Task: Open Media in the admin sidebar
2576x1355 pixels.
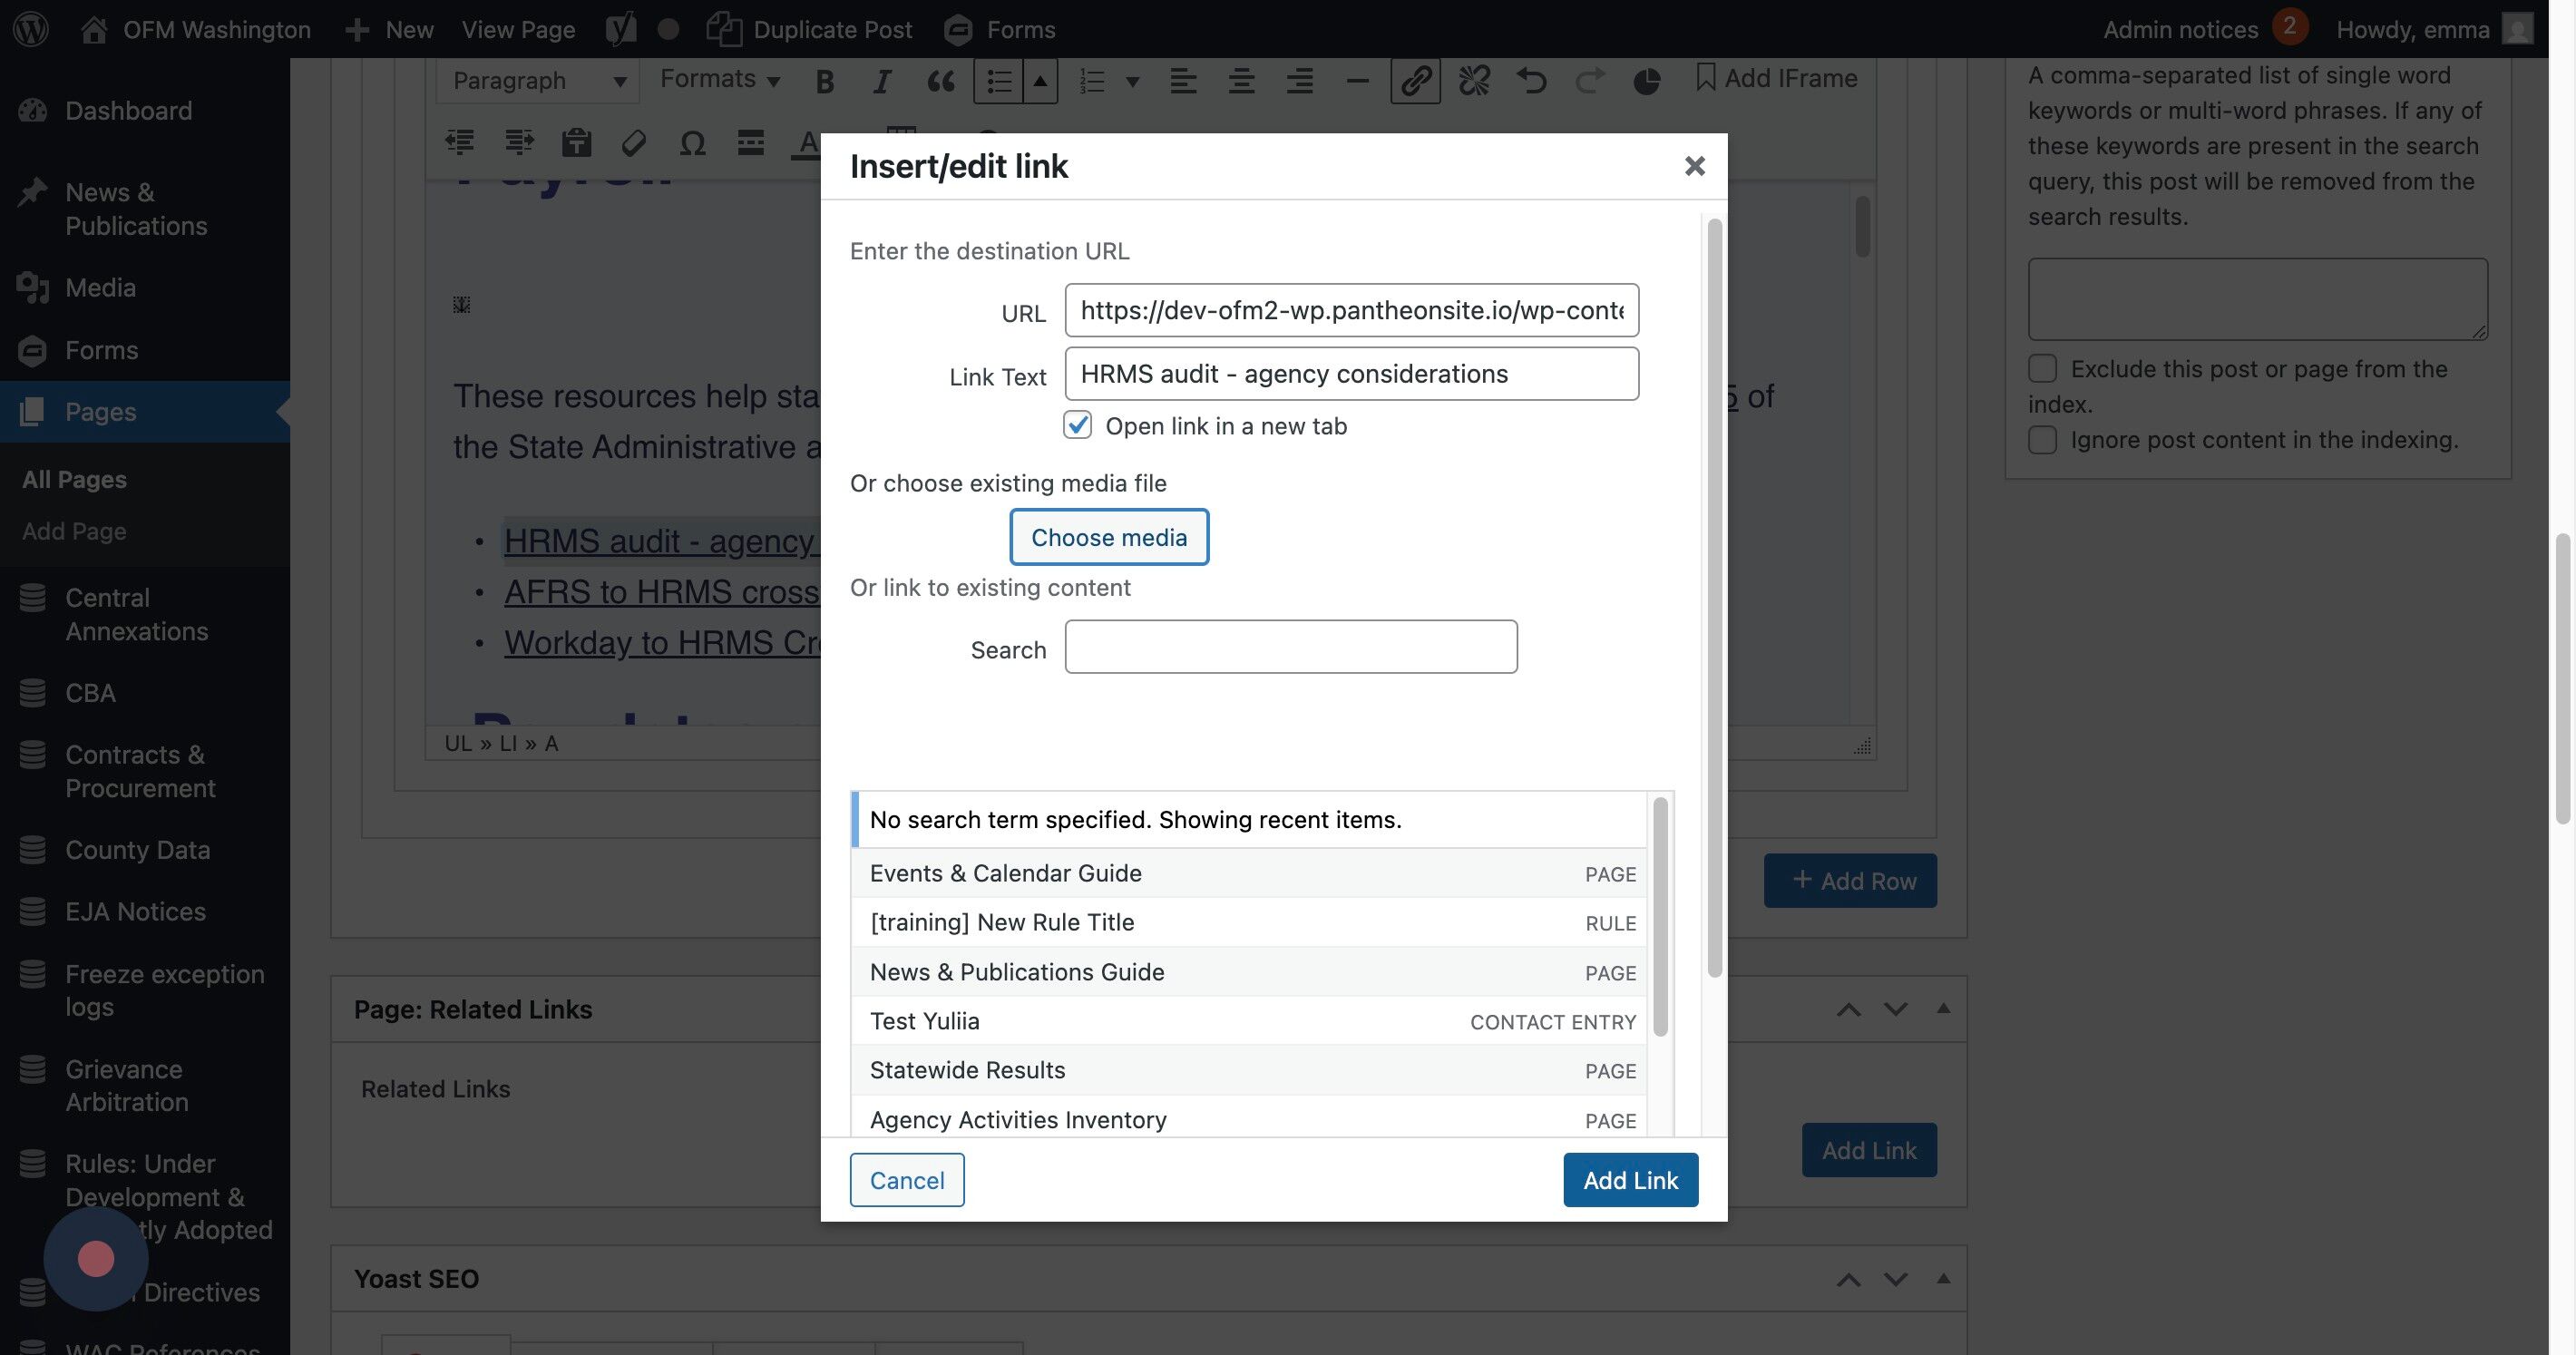Action: pos(100,288)
